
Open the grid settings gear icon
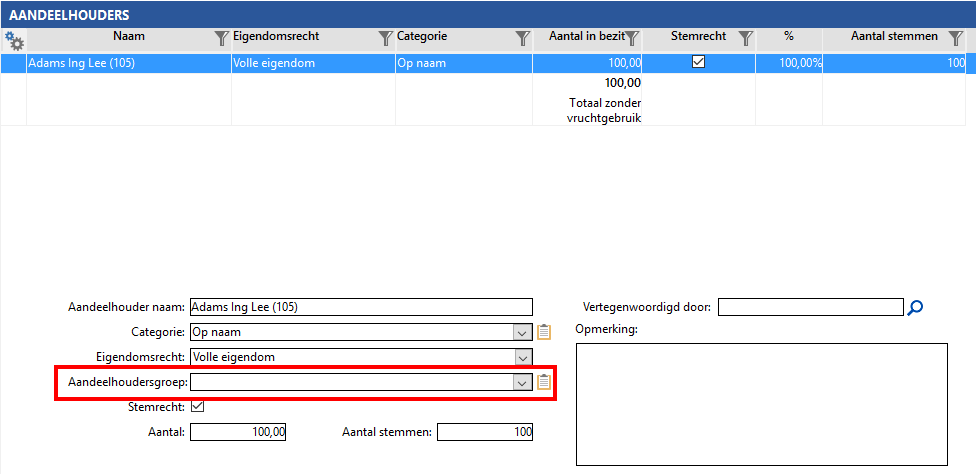[14, 41]
